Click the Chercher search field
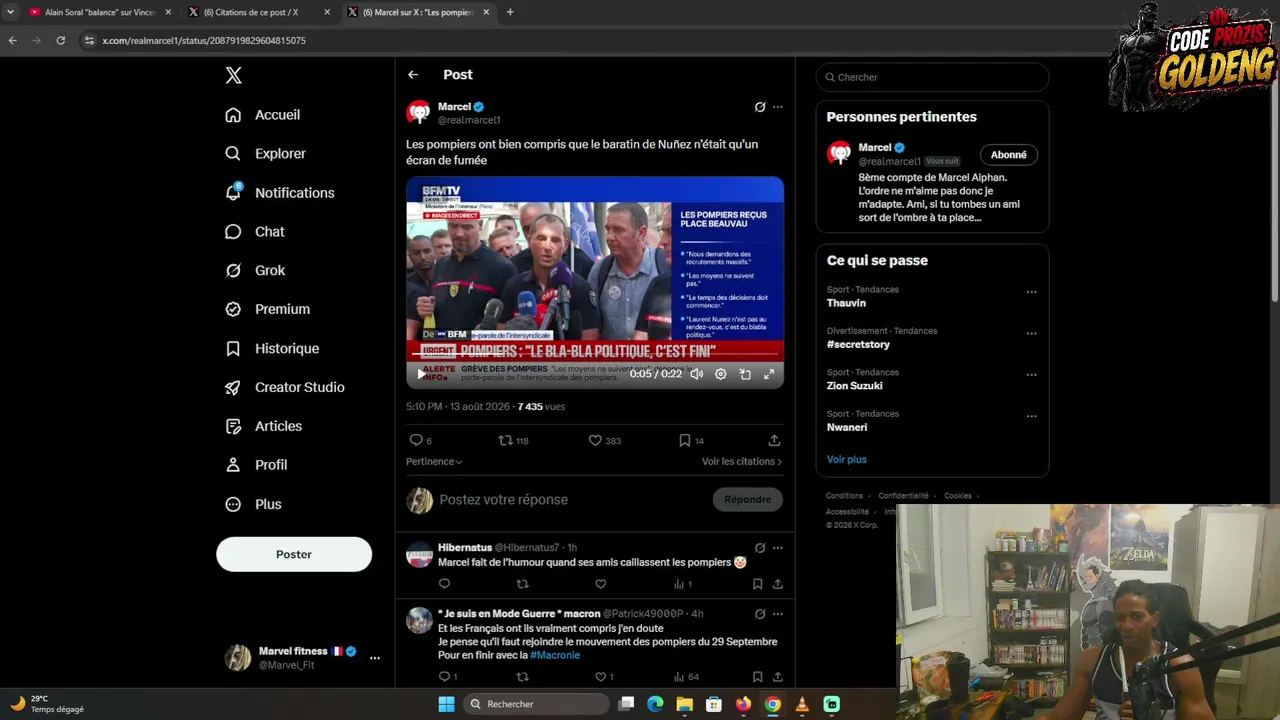1280x720 pixels. click(932, 77)
